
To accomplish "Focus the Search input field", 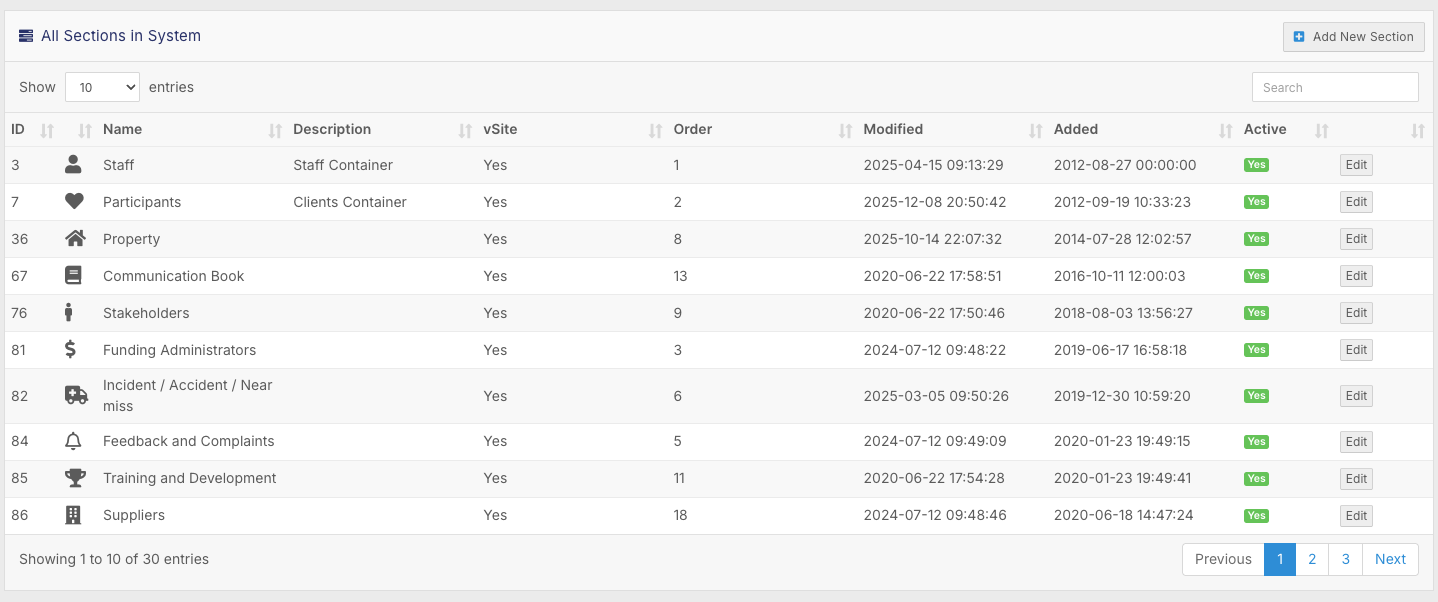I will (x=1335, y=87).
